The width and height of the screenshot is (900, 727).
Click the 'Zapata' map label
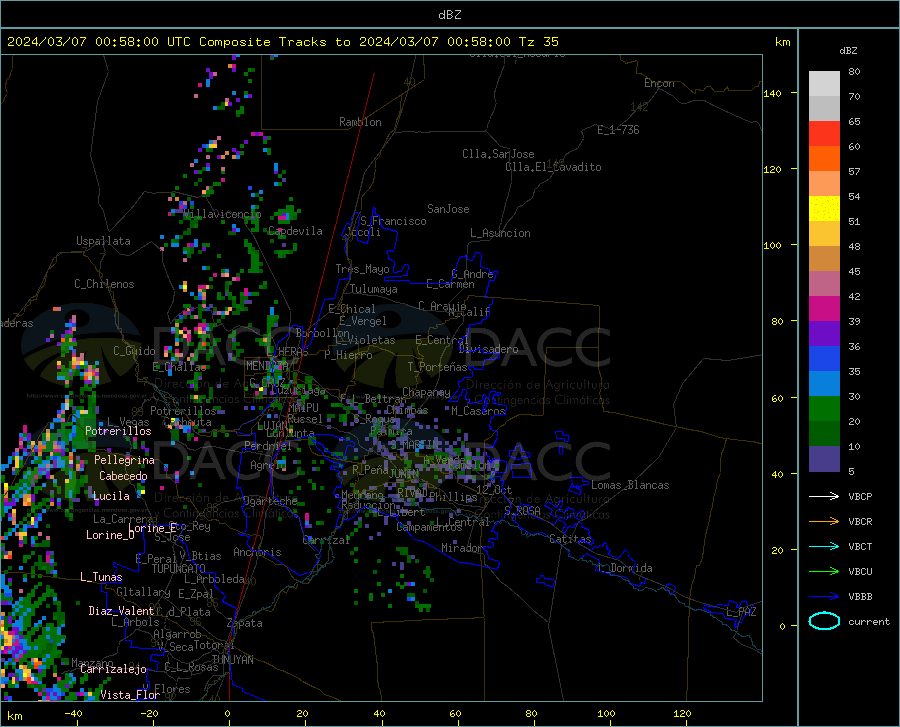tap(245, 623)
